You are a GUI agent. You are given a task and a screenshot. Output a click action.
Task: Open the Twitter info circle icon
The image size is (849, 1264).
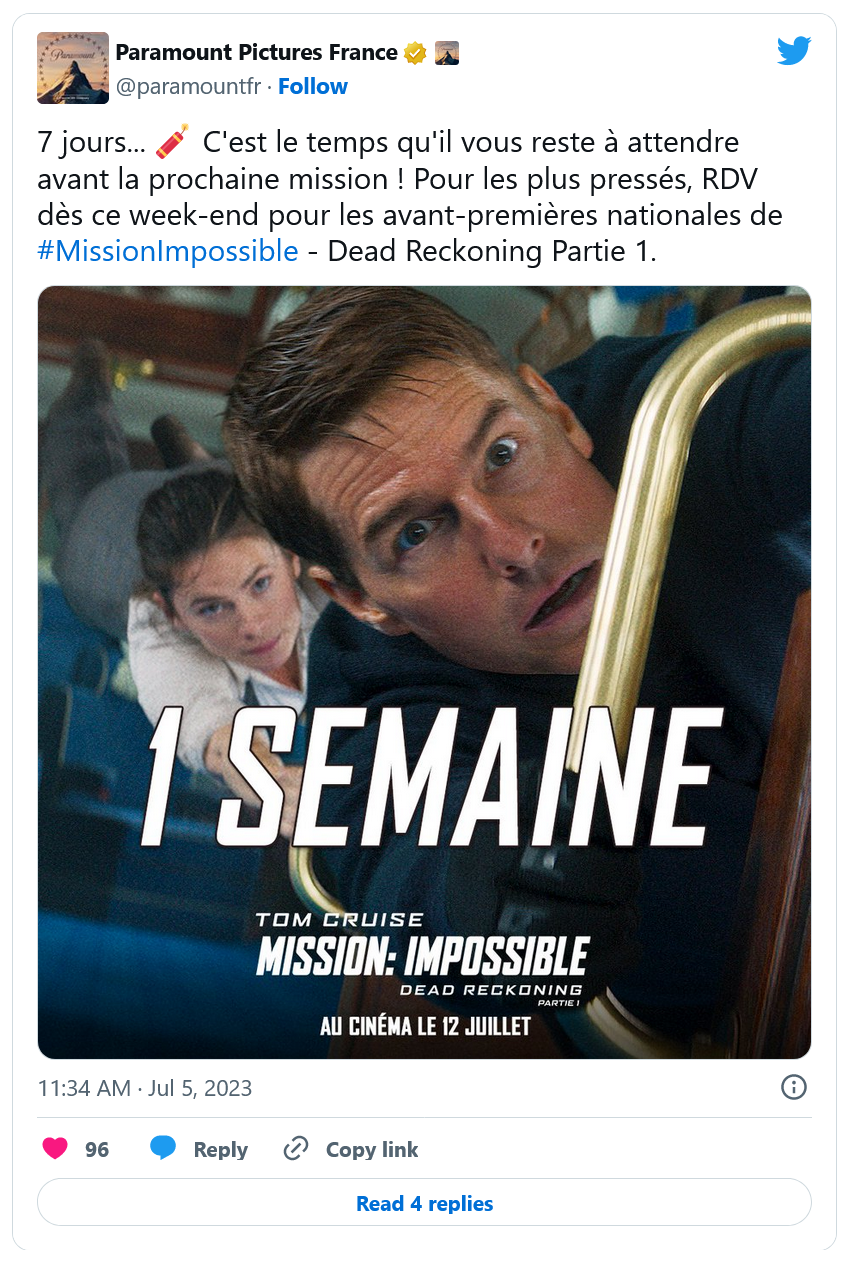[x=793, y=1087]
